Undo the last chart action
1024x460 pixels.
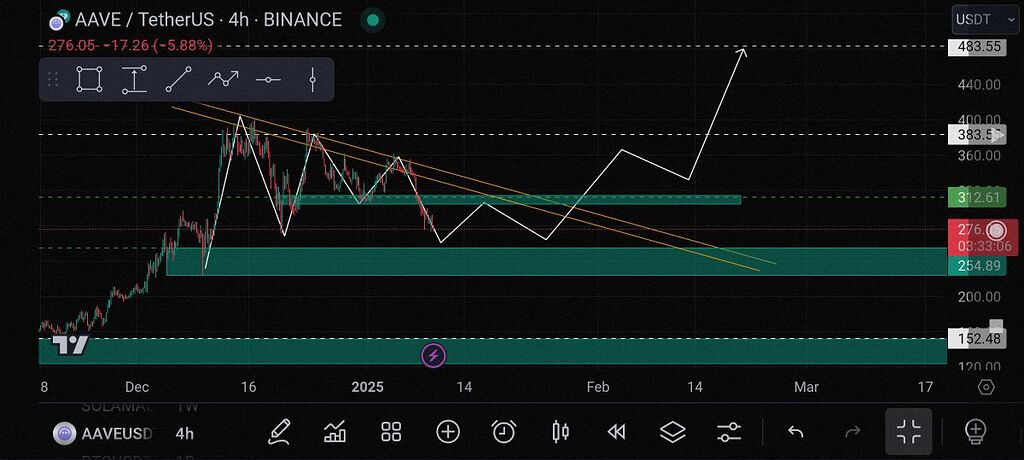(x=796, y=432)
